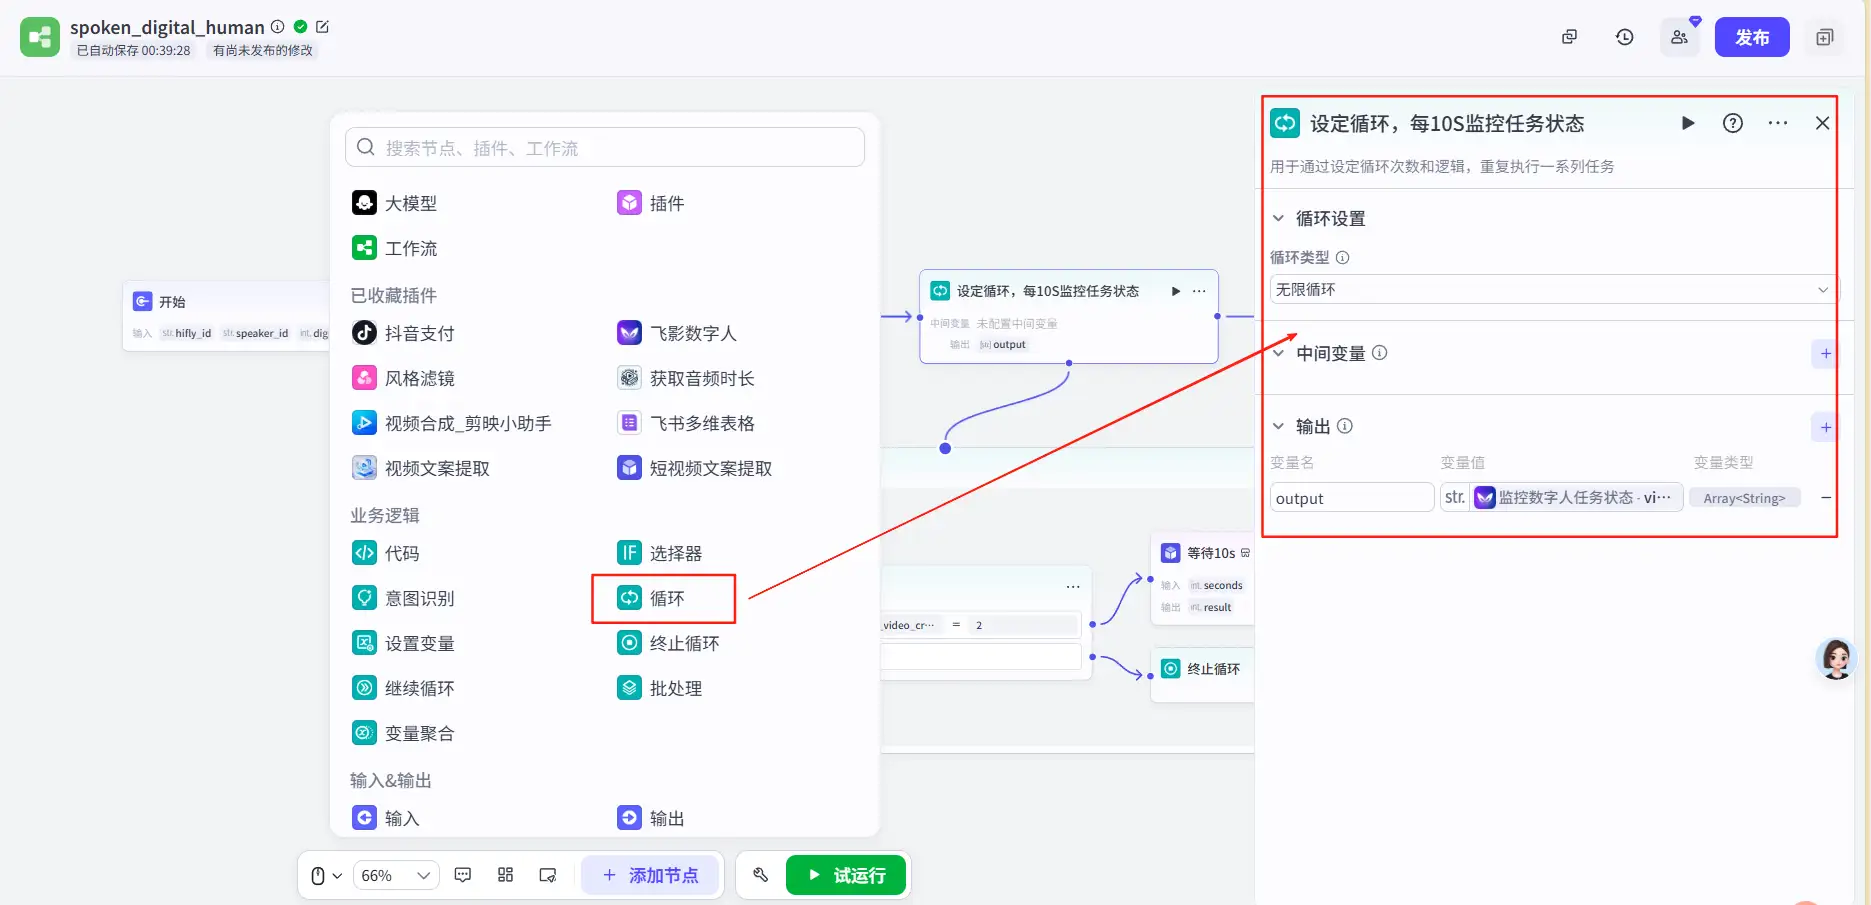The image size is (1871, 905).
Task: Open help question mark in loop panel
Action: pyautogui.click(x=1733, y=123)
